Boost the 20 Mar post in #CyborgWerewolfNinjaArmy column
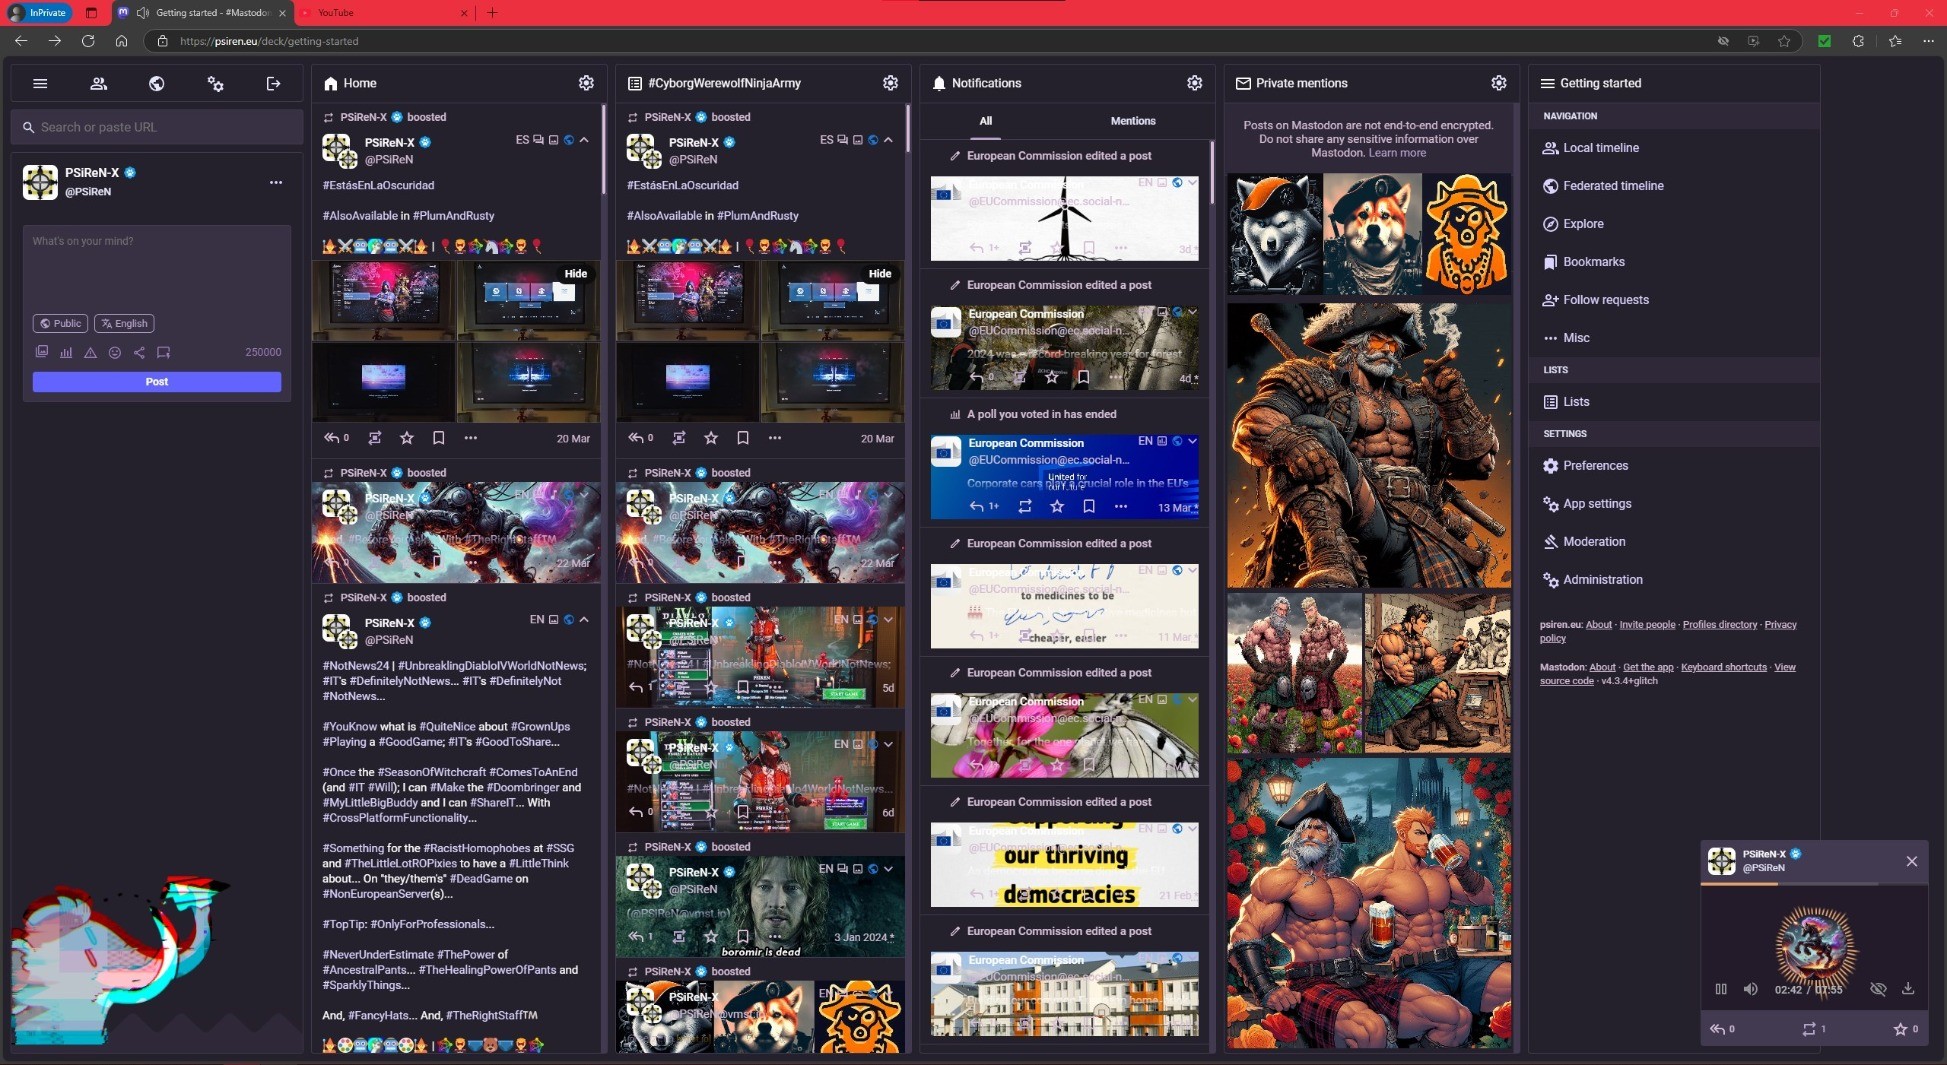 click(679, 438)
